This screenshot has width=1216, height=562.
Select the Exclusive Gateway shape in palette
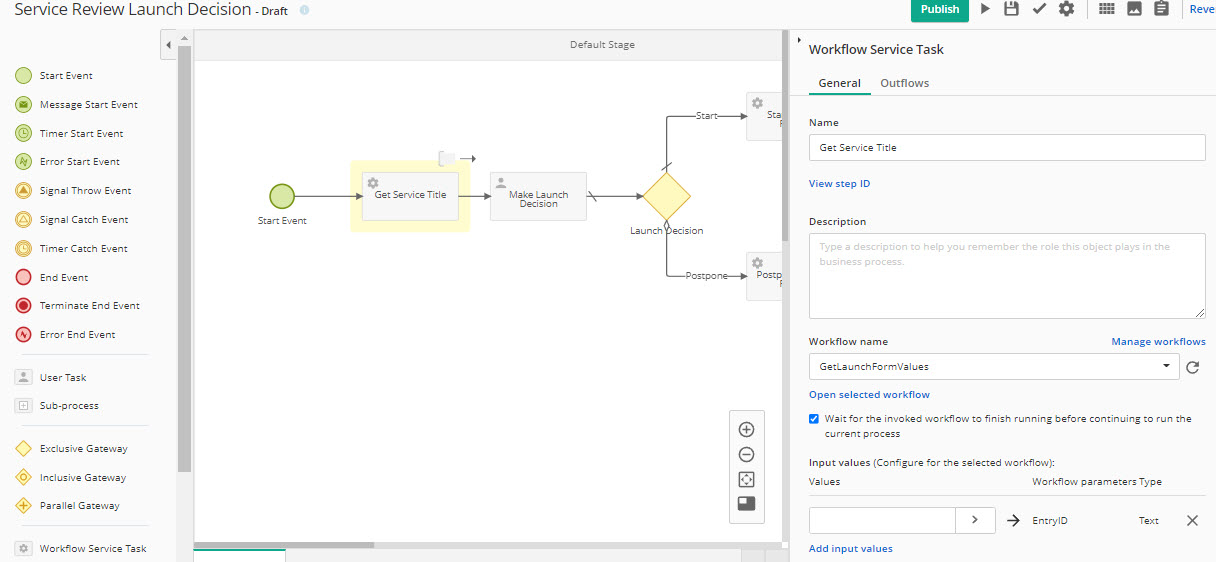(83, 449)
